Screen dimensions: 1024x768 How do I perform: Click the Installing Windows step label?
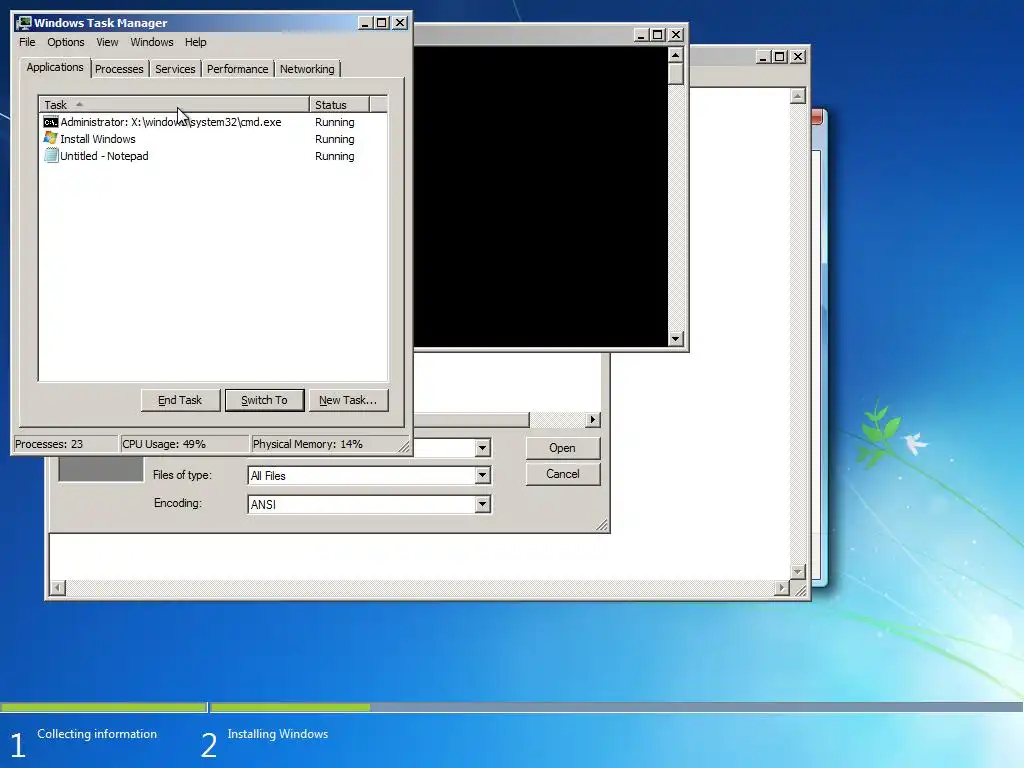click(x=278, y=734)
